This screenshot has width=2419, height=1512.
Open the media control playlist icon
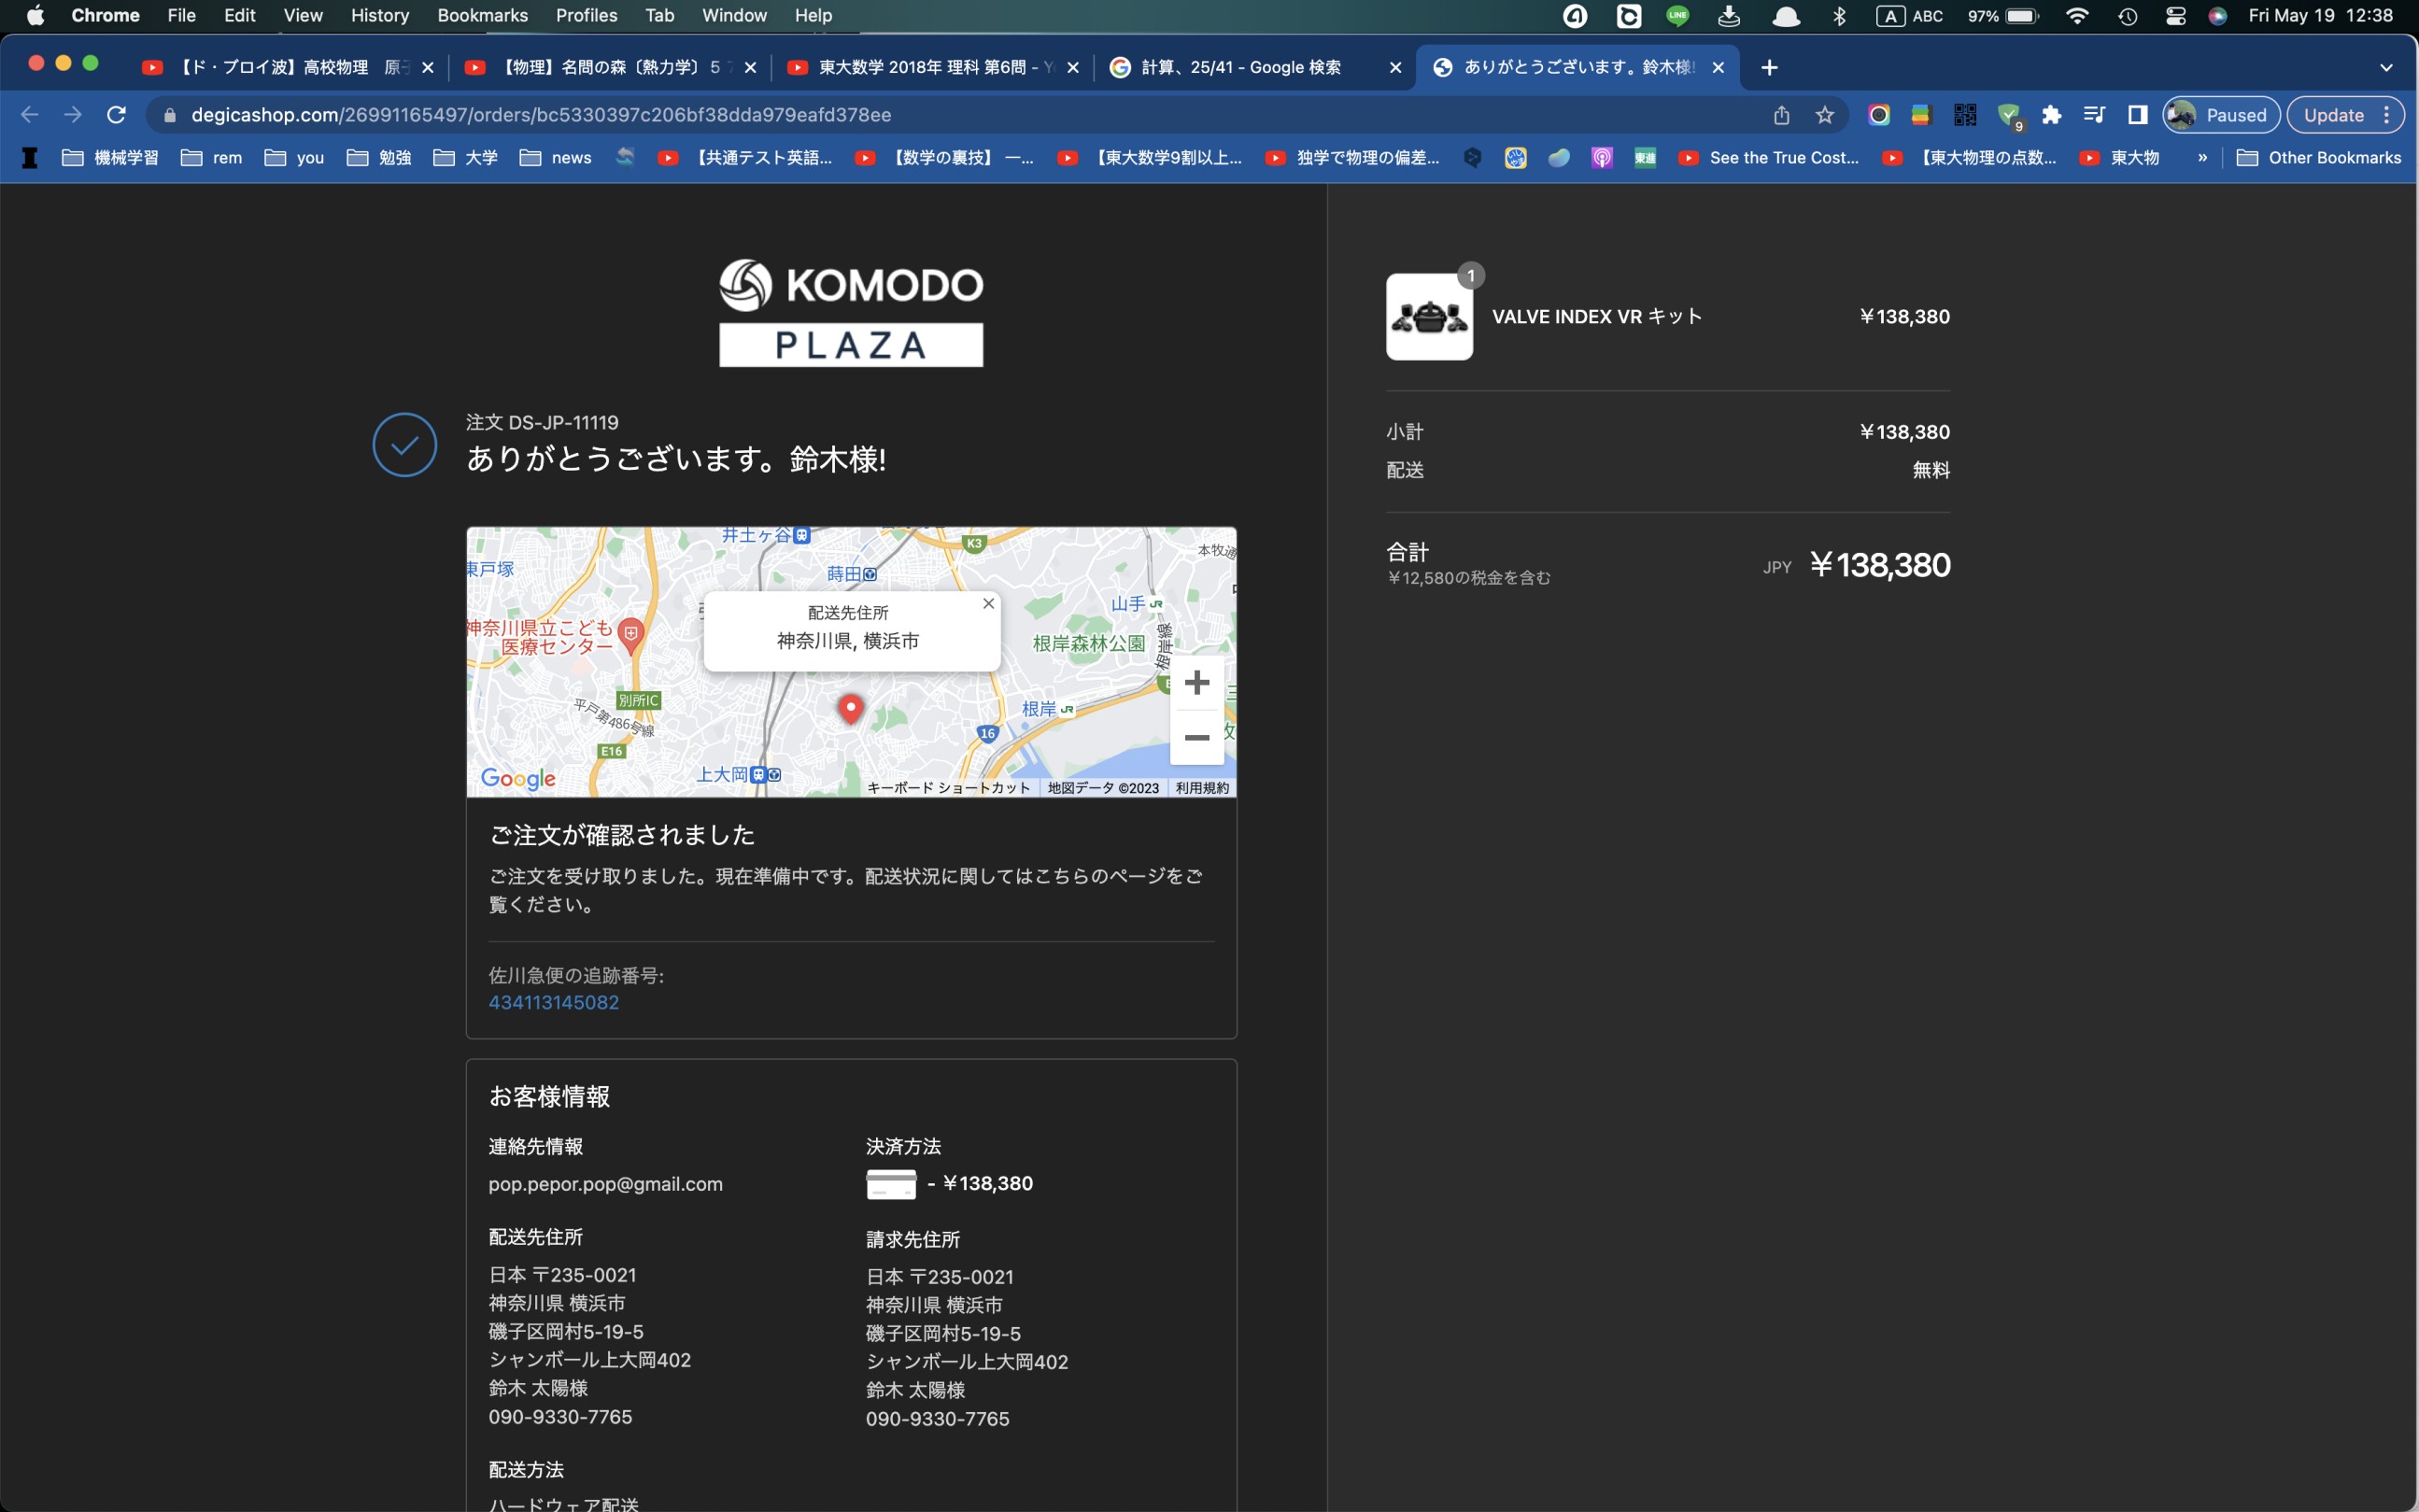point(2094,115)
